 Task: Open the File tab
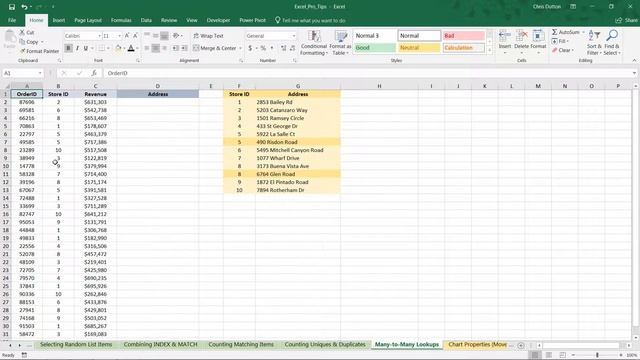(x=12, y=20)
